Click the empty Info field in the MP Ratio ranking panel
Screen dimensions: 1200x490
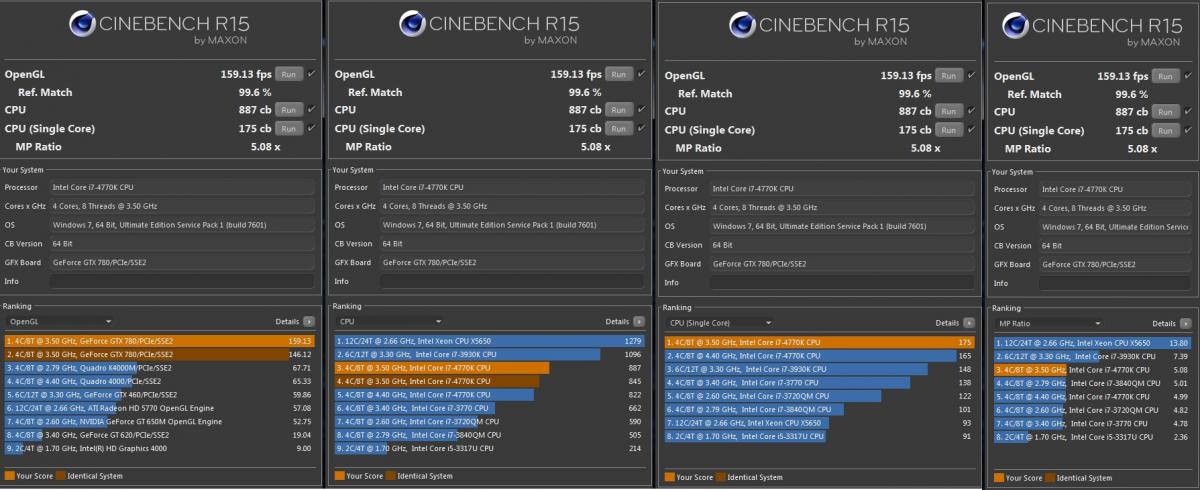1117,283
